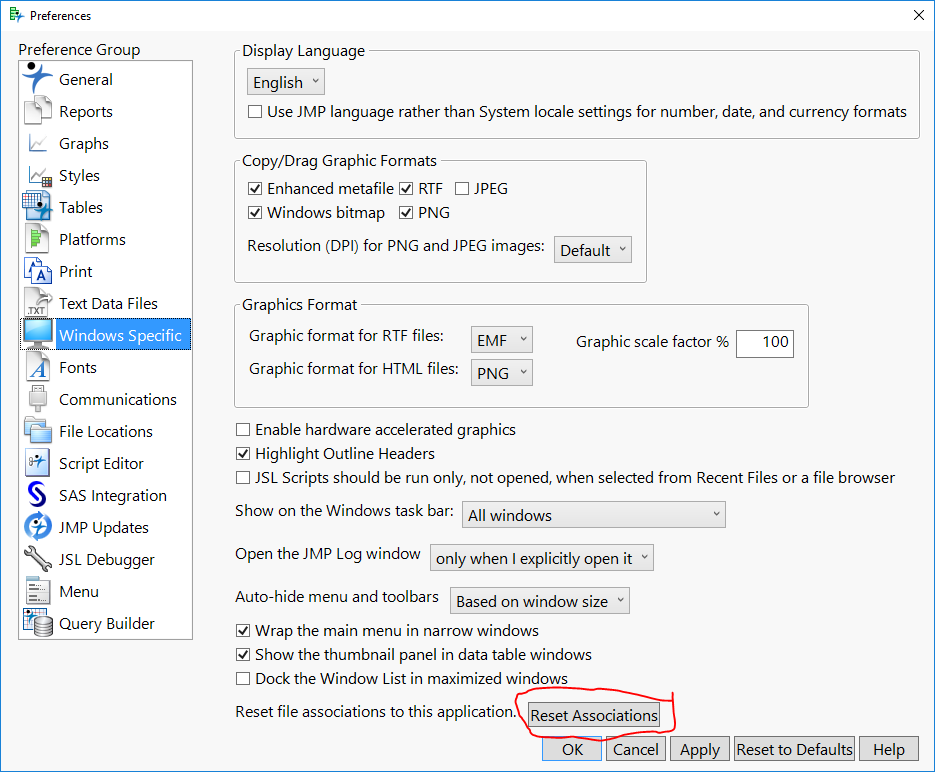The height and width of the screenshot is (772, 935).
Task: Click the Reset Associations button
Action: (595, 715)
